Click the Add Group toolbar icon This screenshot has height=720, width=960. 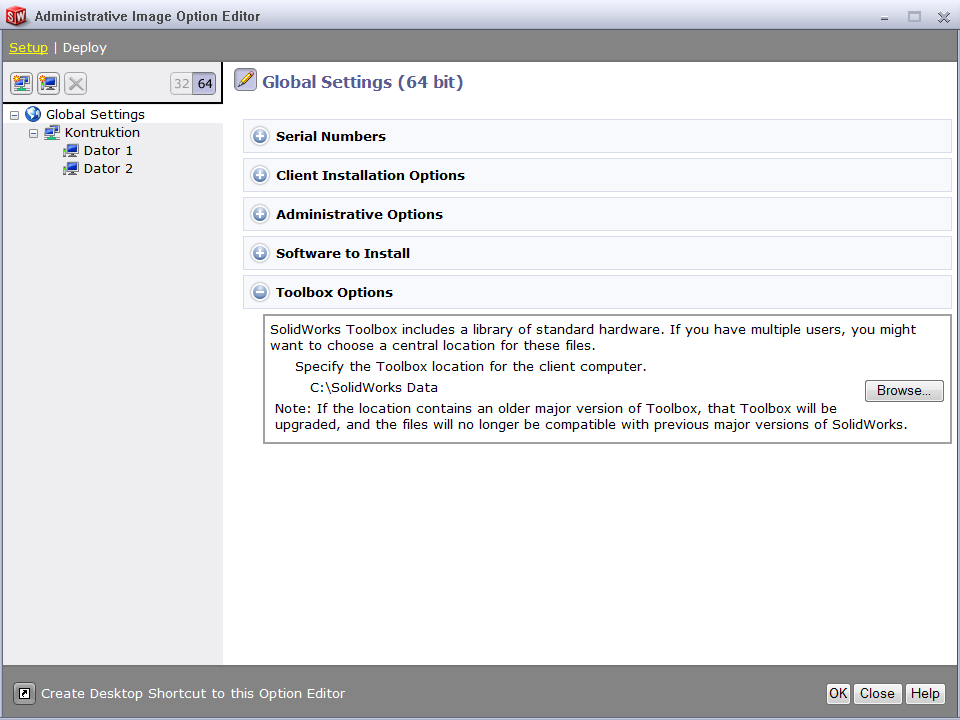pos(21,83)
